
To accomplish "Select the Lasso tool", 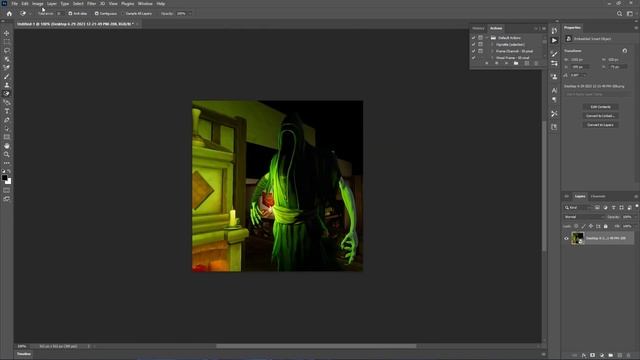I will (x=7, y=51).
